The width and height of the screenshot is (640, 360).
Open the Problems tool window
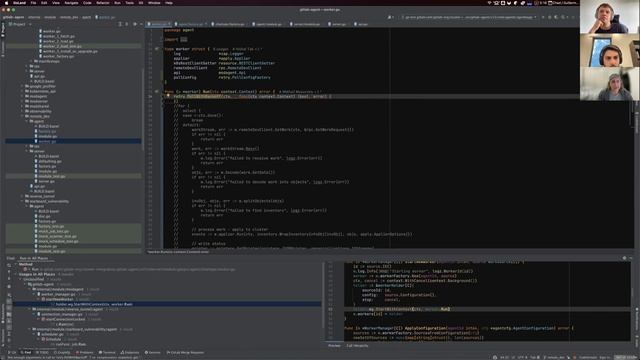point(85,353)
